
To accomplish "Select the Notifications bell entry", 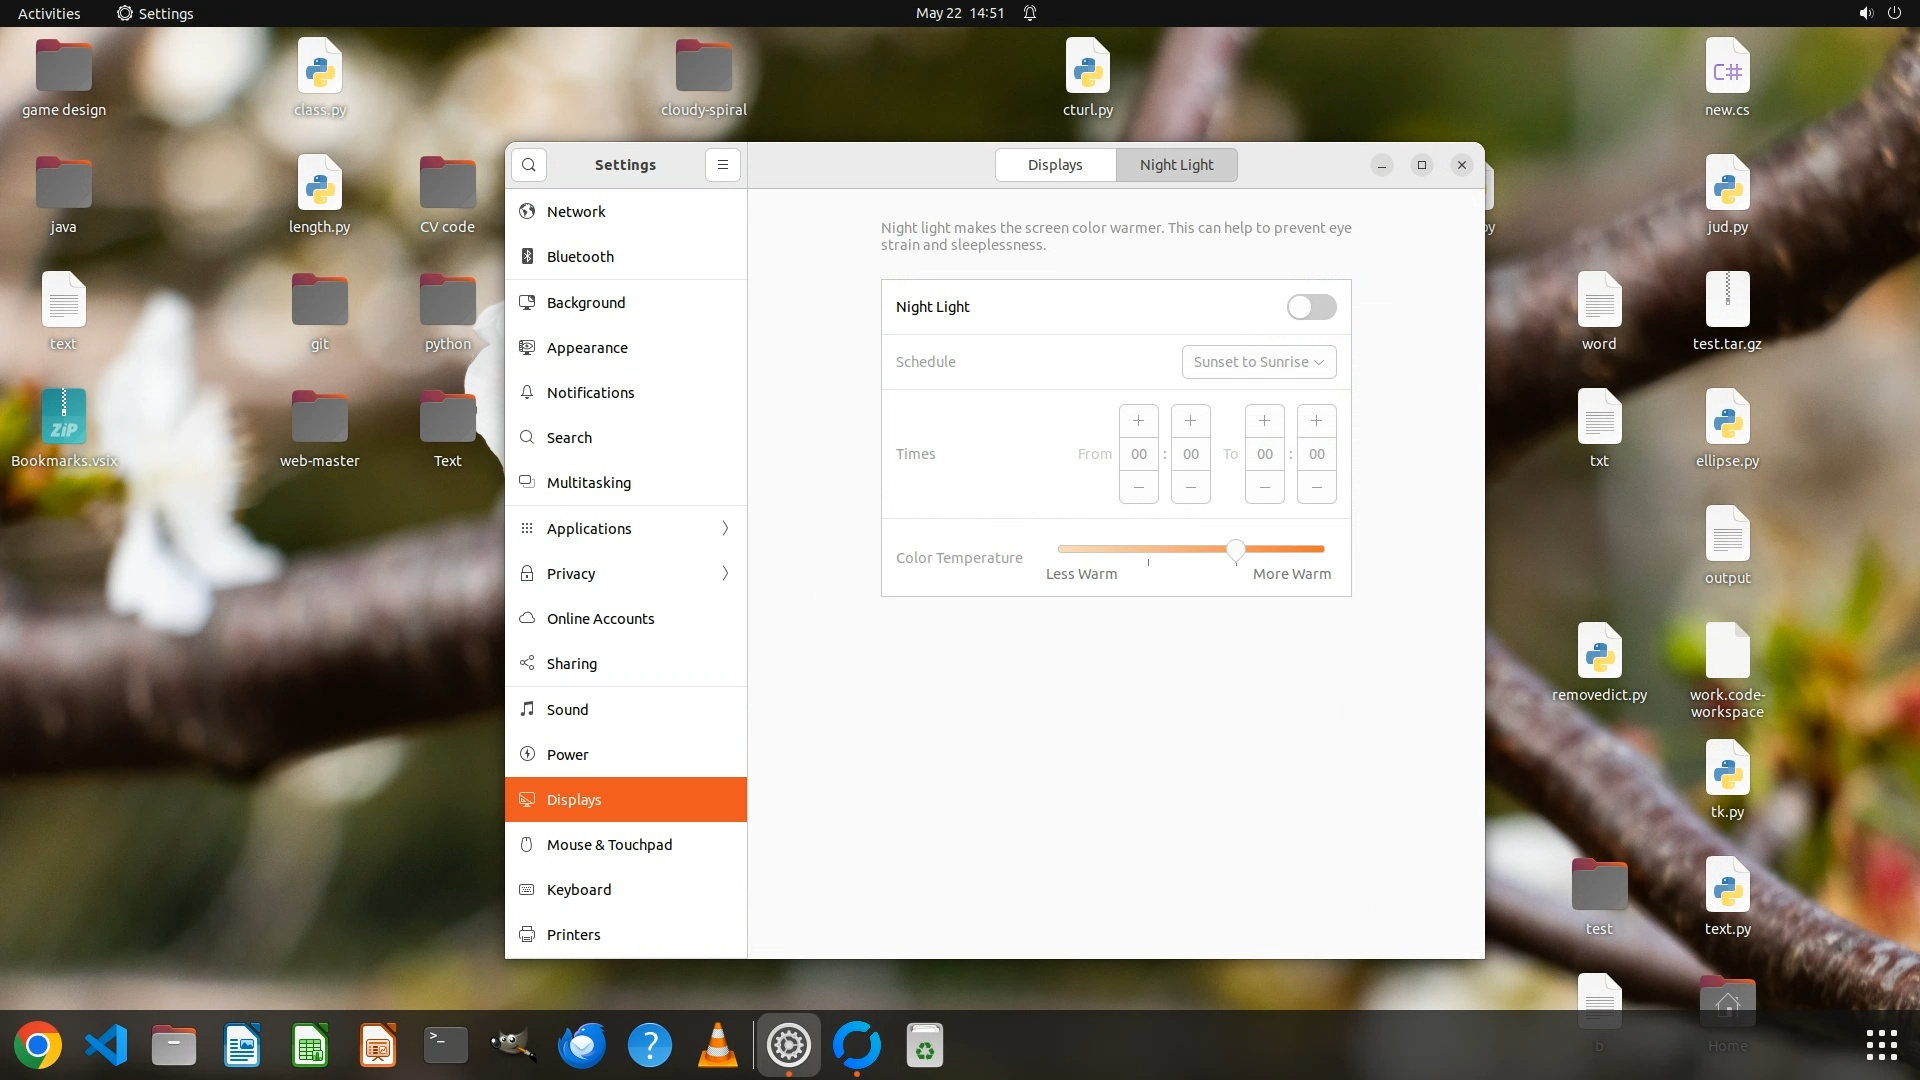I will 590,393.
